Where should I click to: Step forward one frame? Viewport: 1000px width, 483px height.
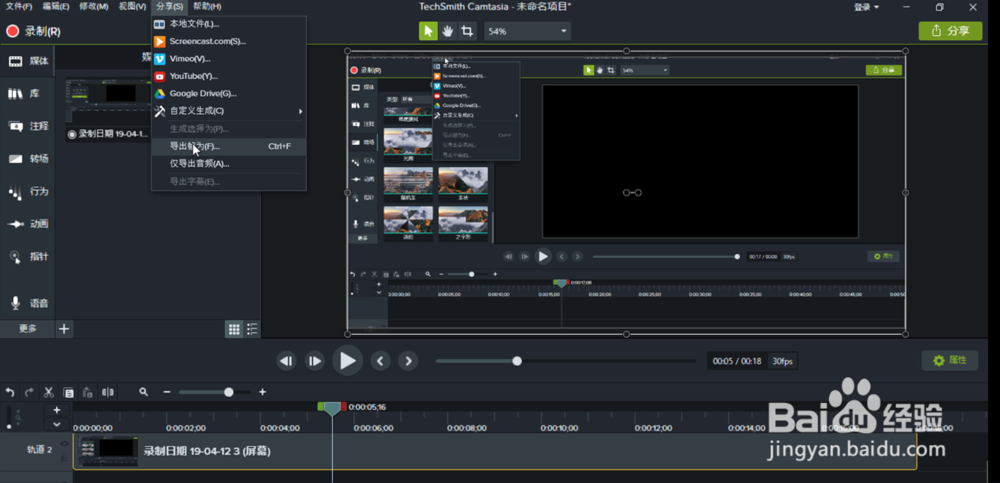(x=314, y=361)
